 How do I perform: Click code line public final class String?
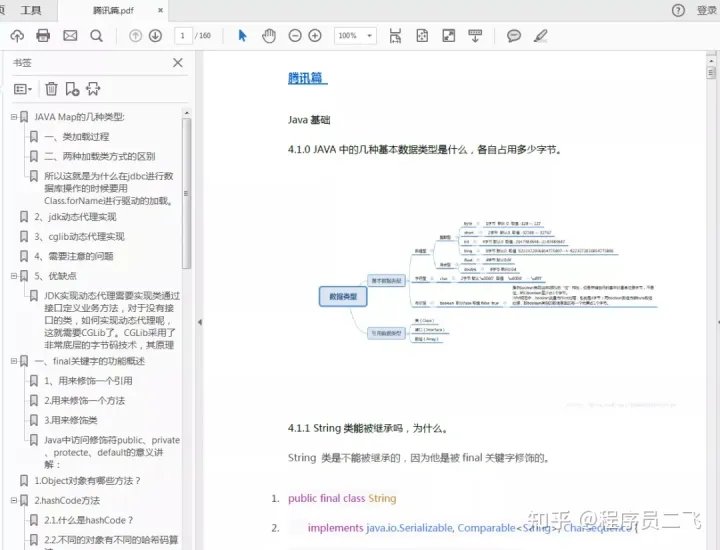[342, 499]
